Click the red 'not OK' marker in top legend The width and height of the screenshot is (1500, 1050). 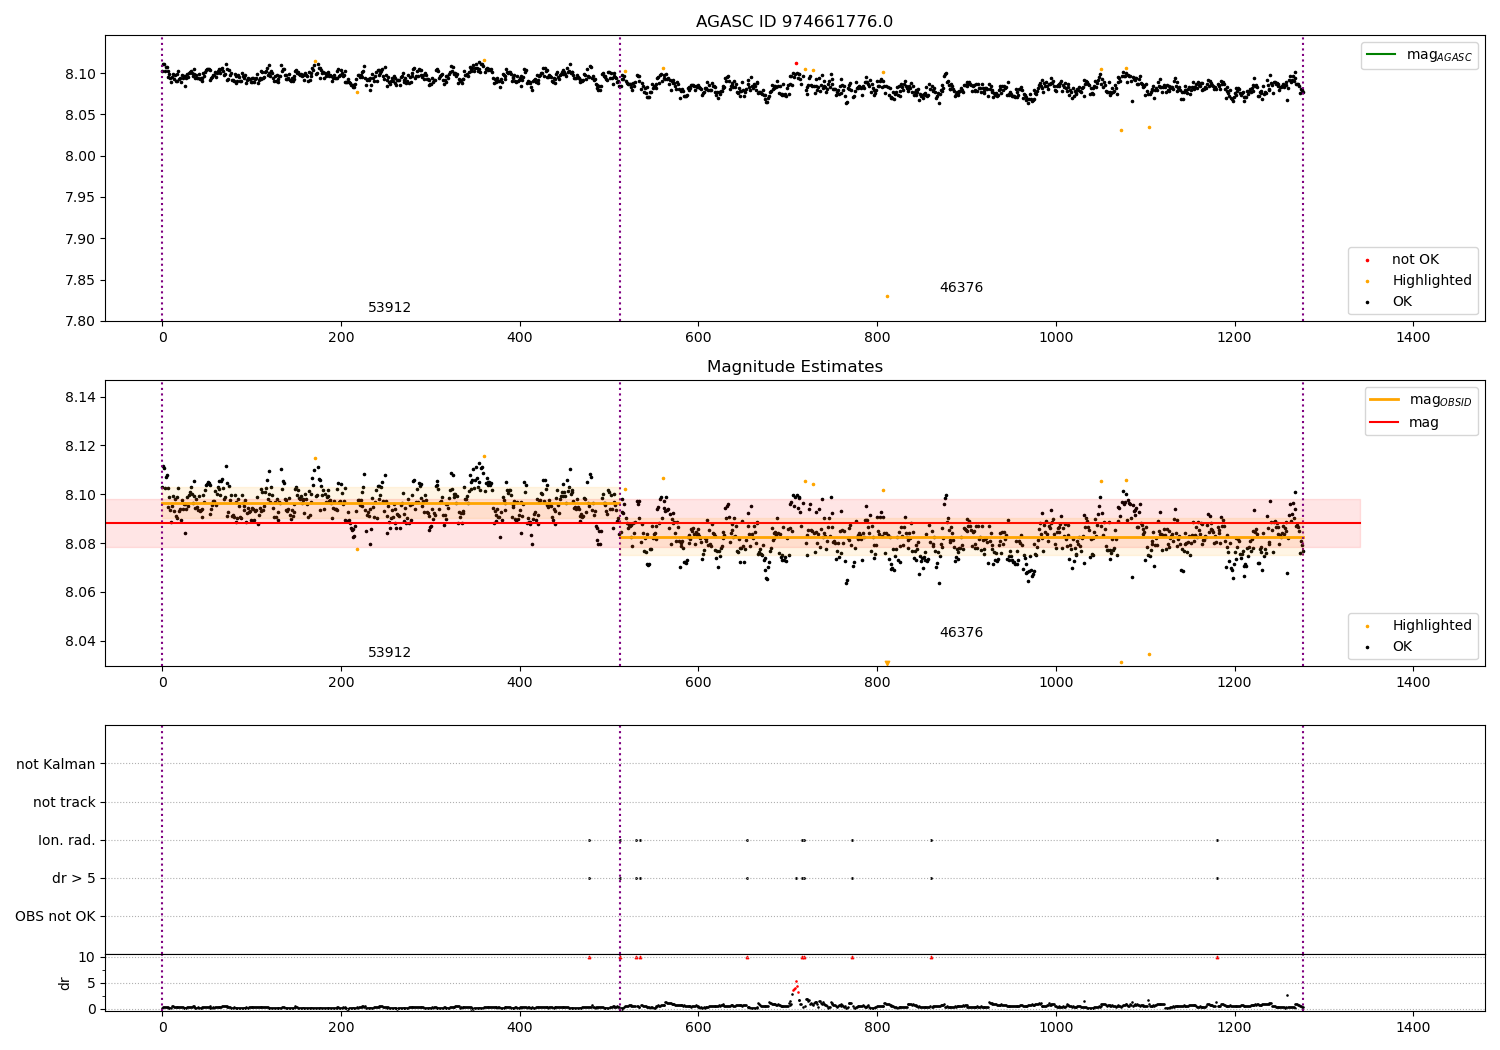(x=1367, y=260)
